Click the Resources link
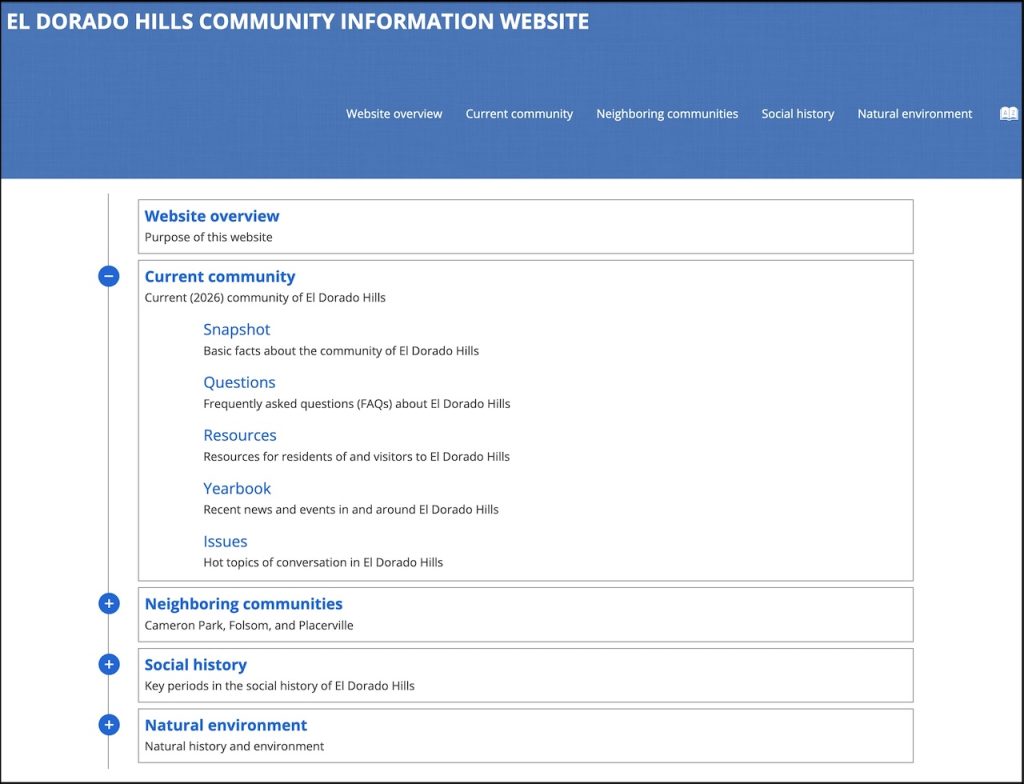 [x=240, y=436]
